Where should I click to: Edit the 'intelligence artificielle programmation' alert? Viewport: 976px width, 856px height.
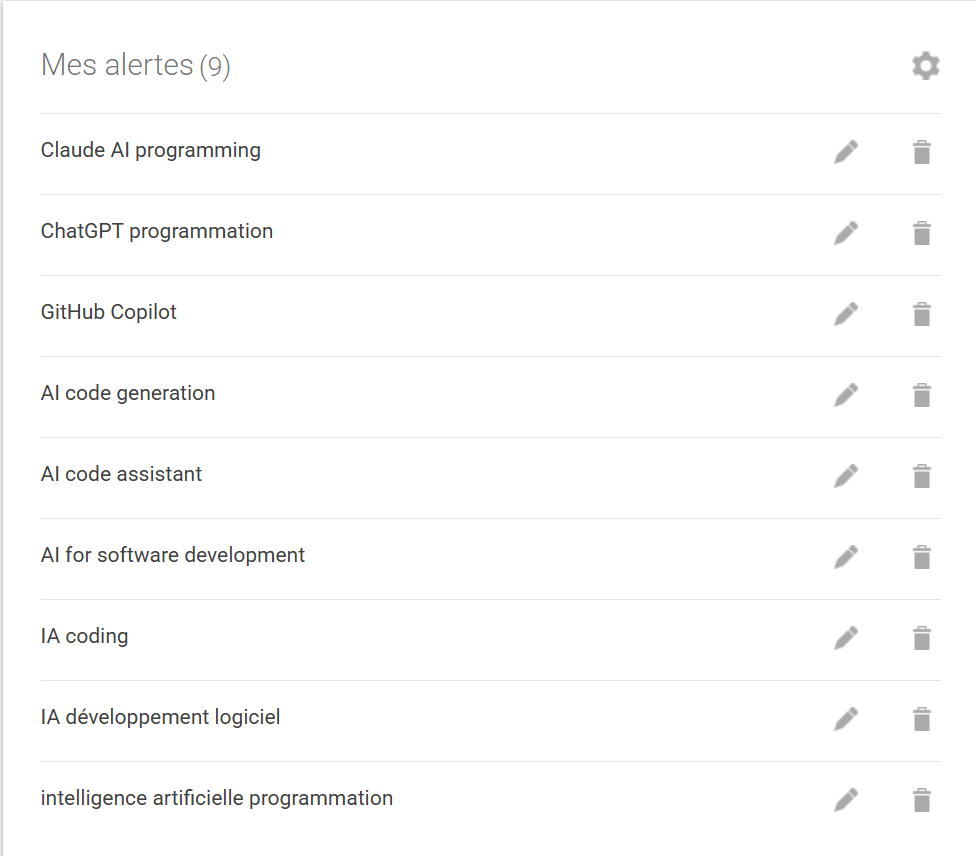(x=846, y=798)
